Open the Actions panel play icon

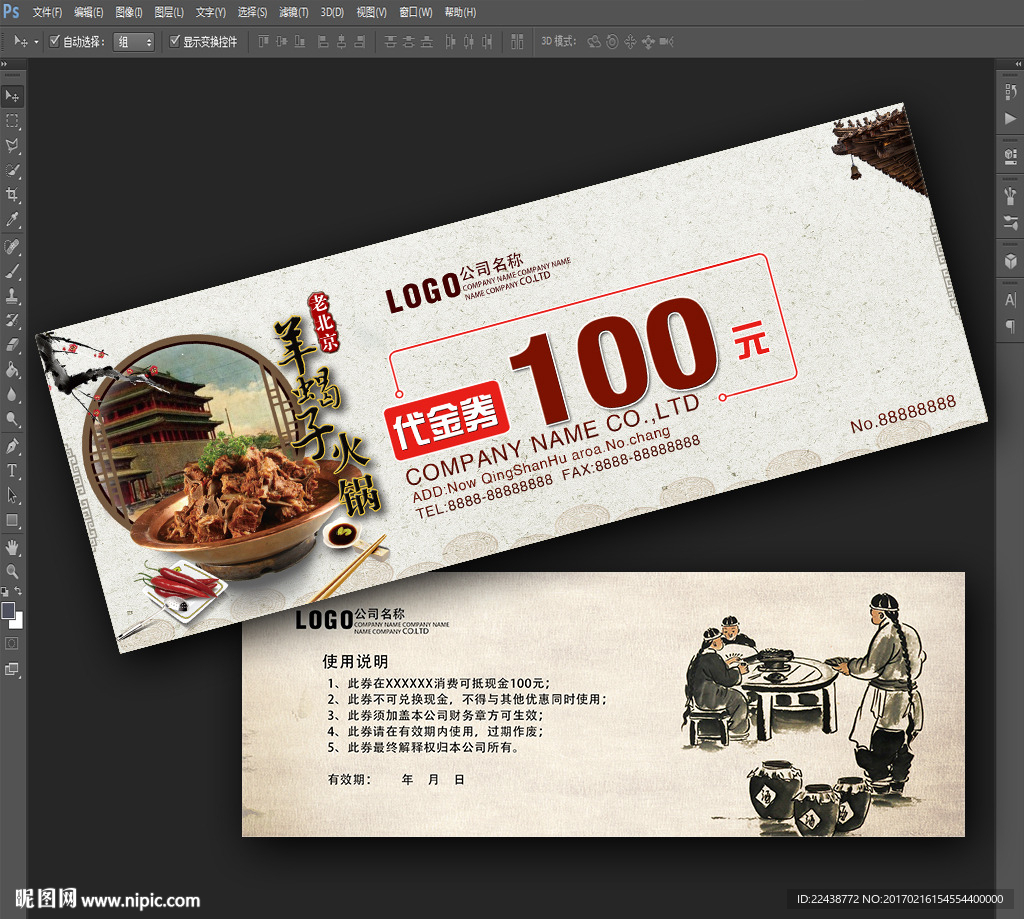pyautogui.click(x=1010, y=118)
